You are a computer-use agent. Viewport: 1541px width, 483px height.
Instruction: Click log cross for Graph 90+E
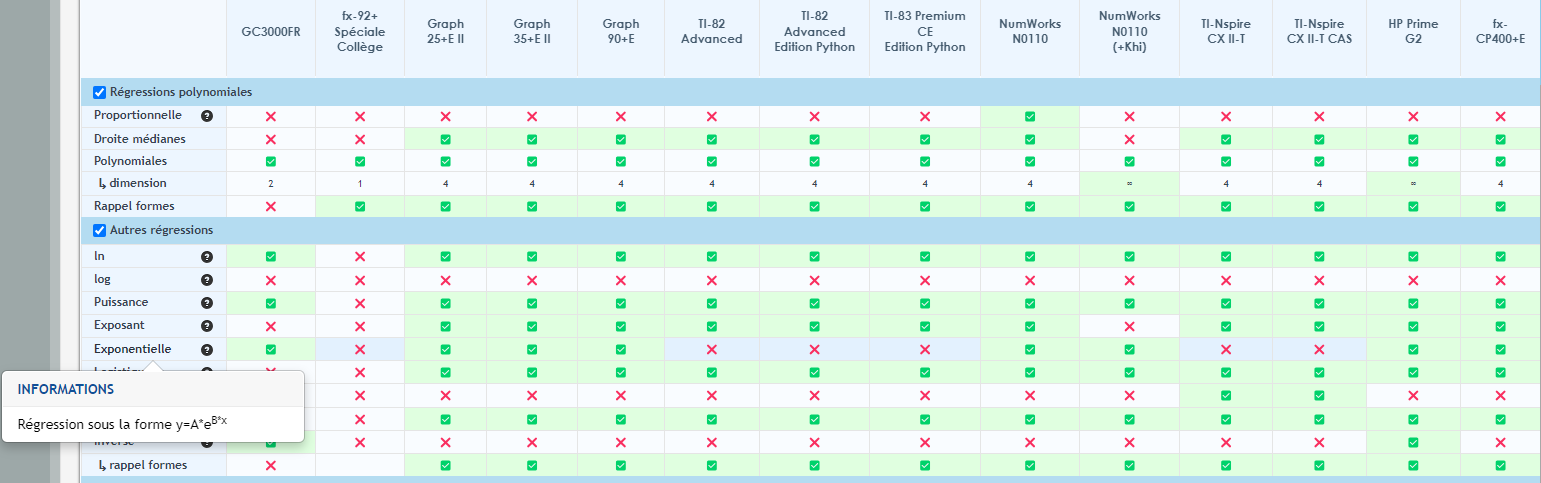pyautogui.click(x=621, y=280)
